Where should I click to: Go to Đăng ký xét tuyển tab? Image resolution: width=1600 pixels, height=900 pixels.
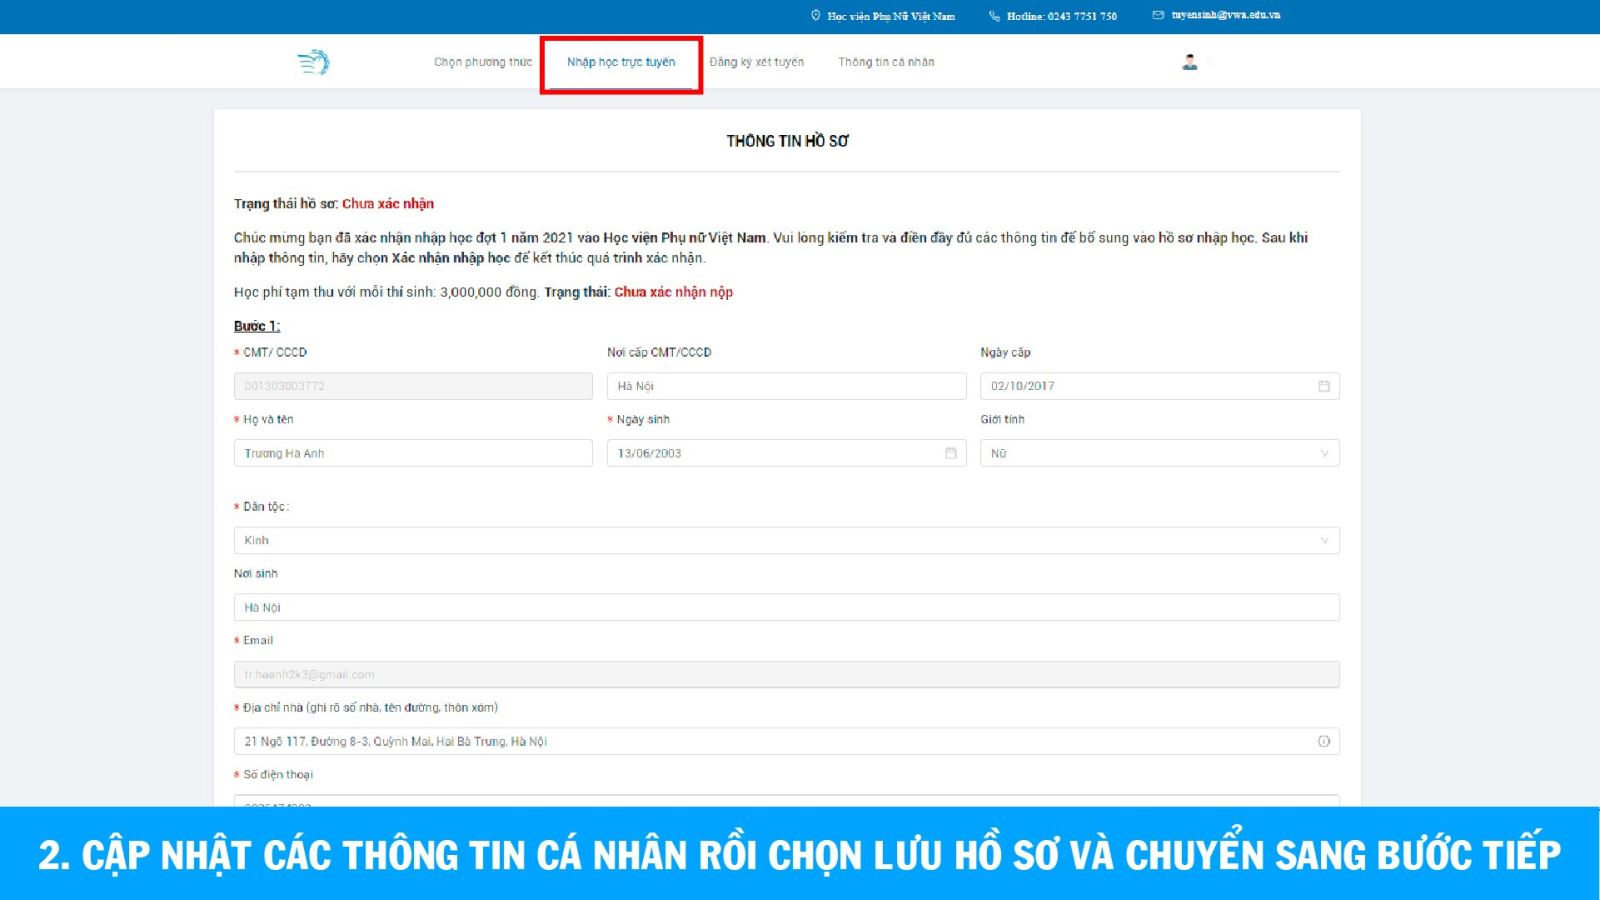tap(756, 62)
